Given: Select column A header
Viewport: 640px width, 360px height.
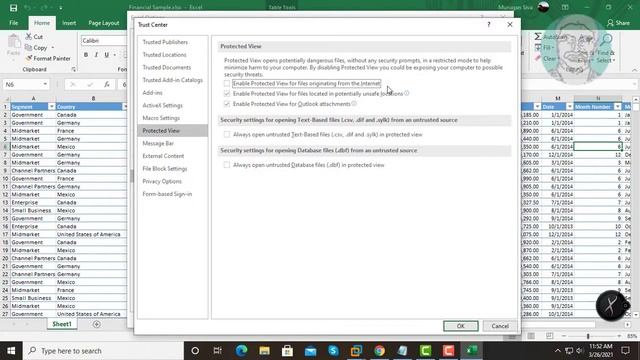Looking at the screenshot, I should pyautogui.click(x=33, y=98).
